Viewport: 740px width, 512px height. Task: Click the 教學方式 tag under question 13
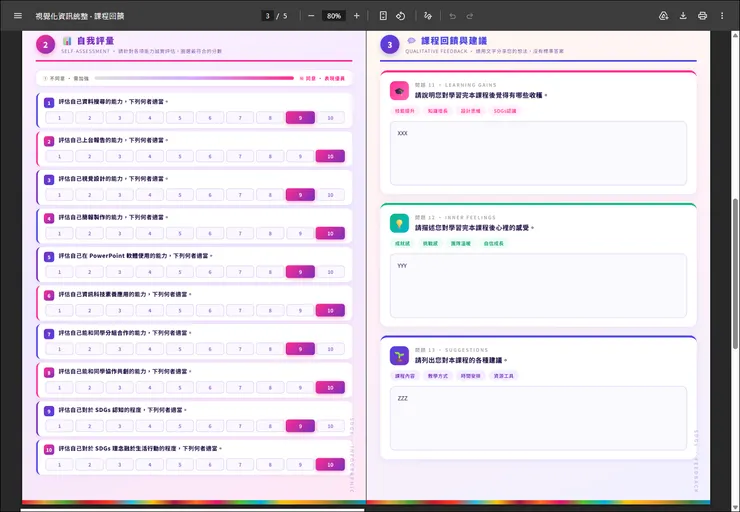(x=437, y=376)
